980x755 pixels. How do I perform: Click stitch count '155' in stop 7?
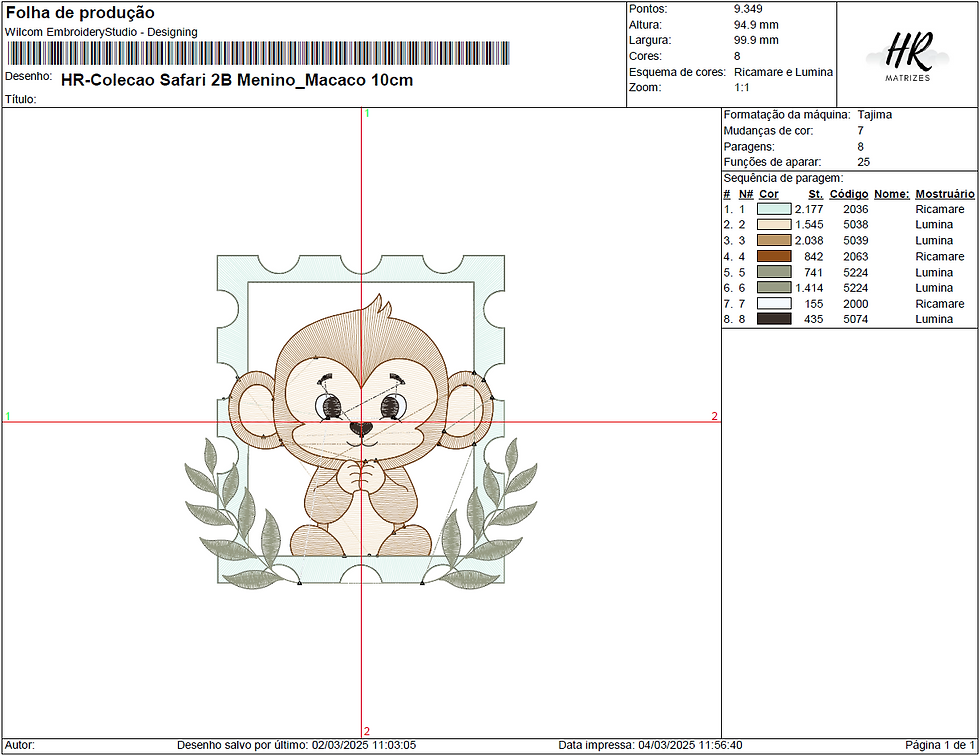[x=814, y=303]
